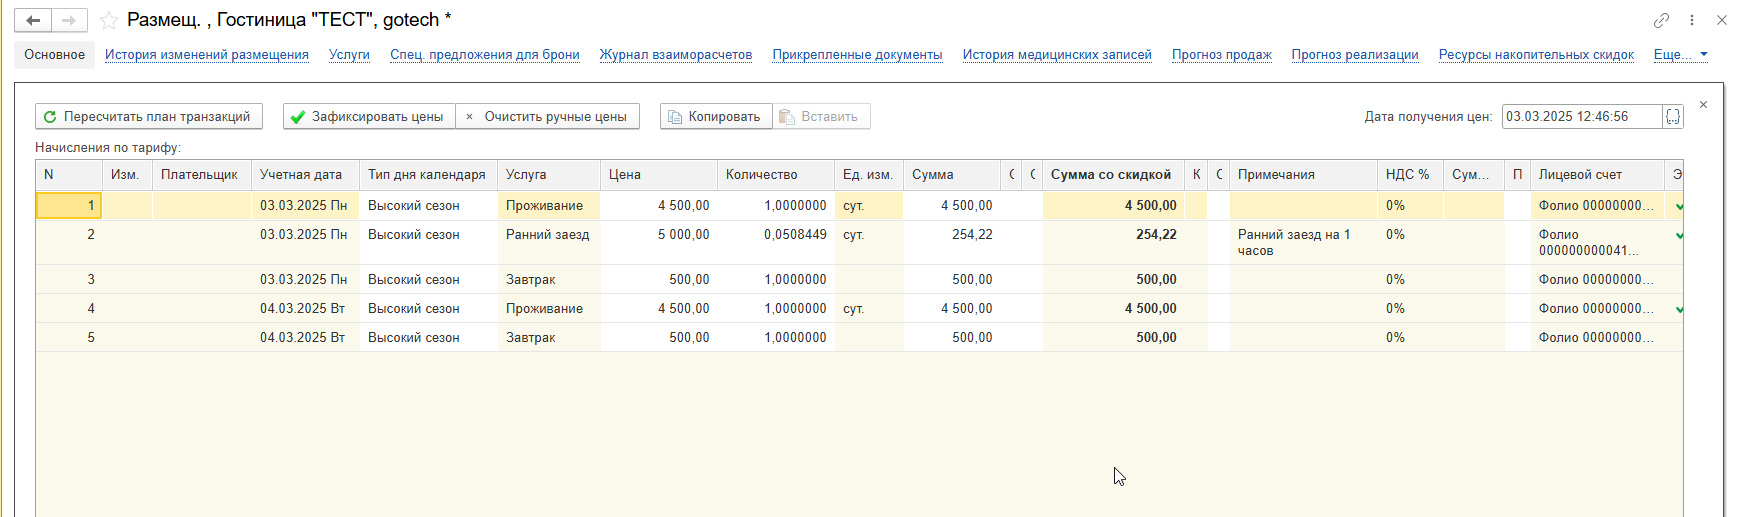Select the Ранний заезд service cell

549,242
